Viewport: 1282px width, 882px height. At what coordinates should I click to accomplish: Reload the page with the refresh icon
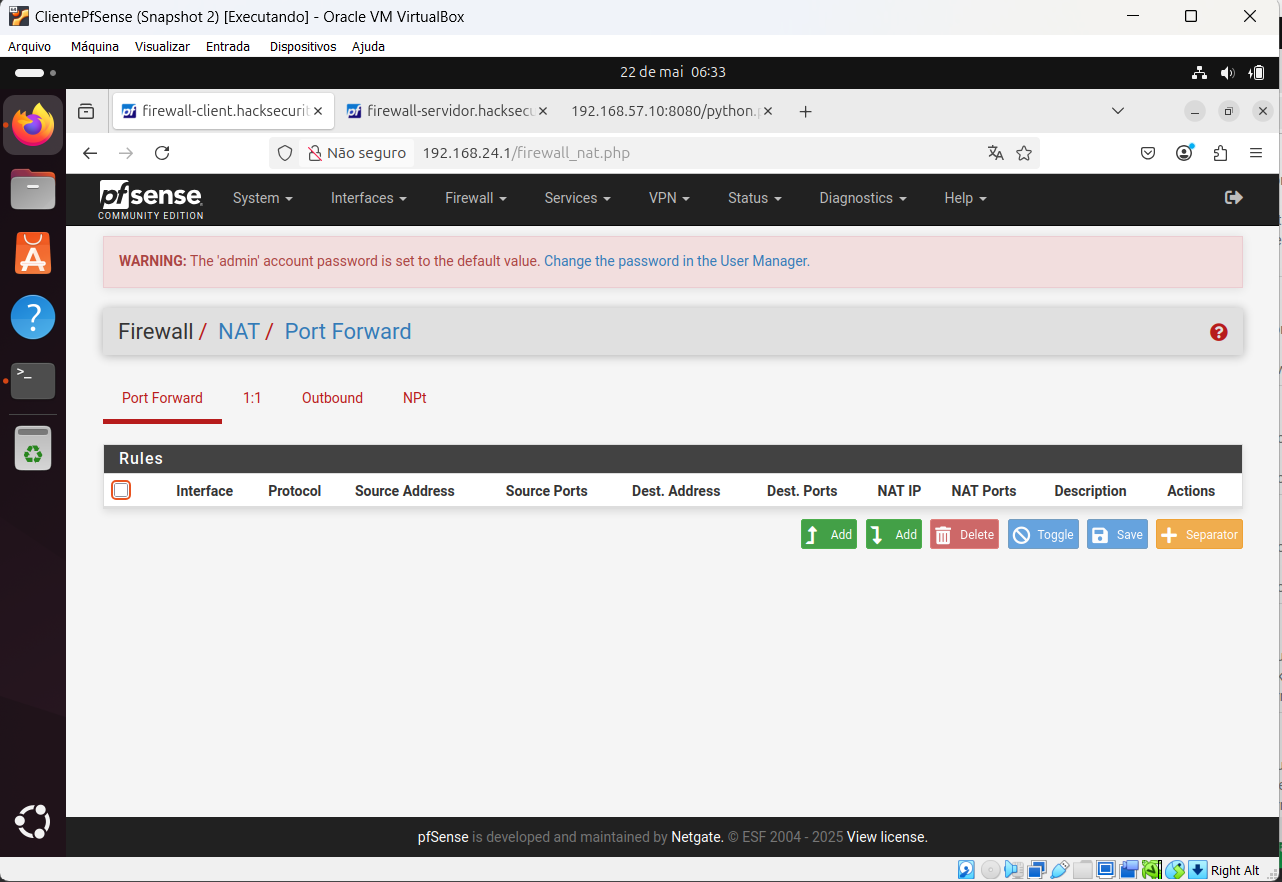pos(162,153)
